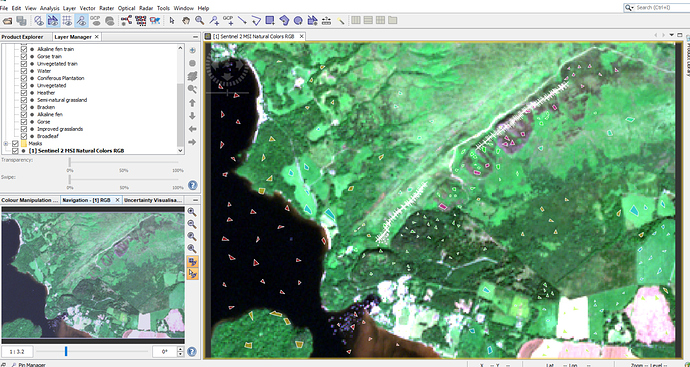Open the search options dropdown magnifier

point(629,8)
